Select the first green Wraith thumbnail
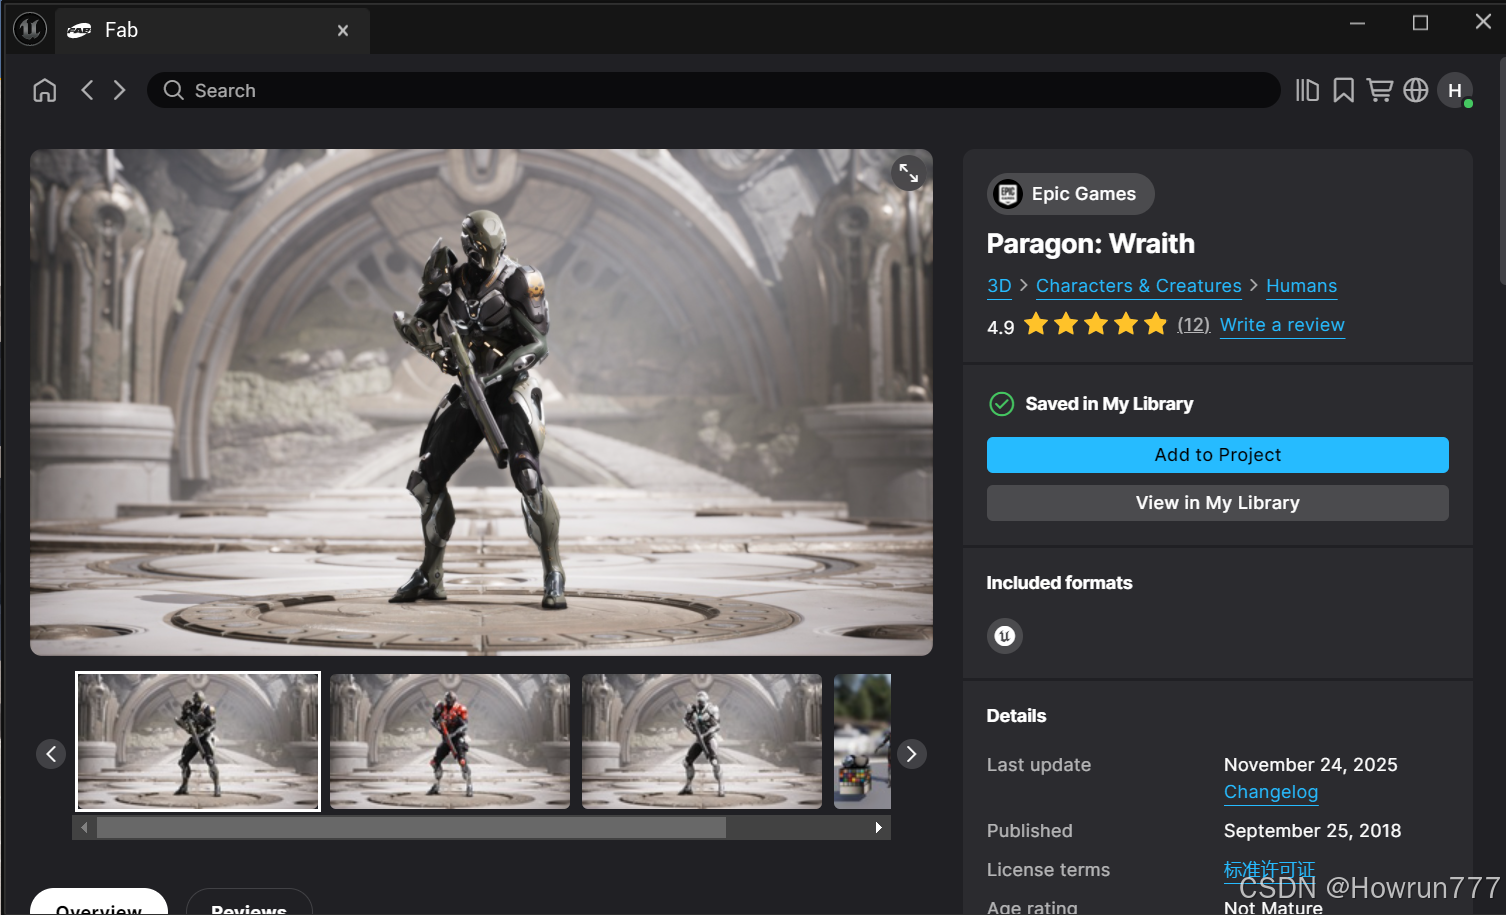This screenshot has width=1506, height=915. pyautogui.click(x=198, y=741)
